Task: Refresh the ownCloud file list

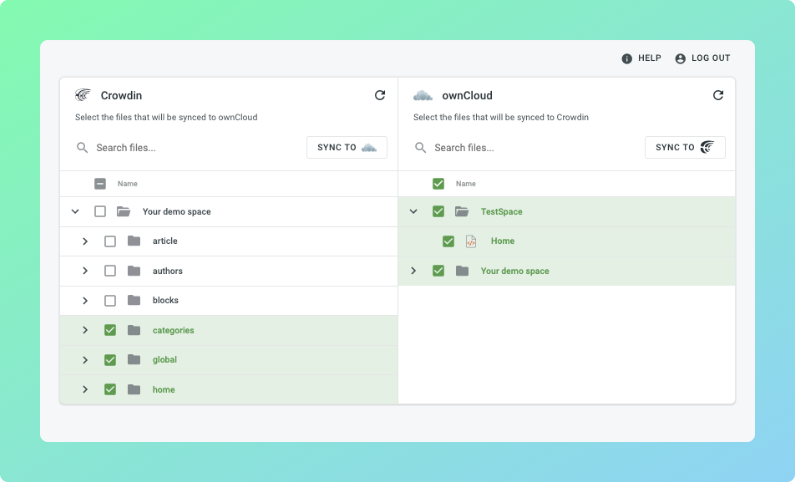Action: 718,95
